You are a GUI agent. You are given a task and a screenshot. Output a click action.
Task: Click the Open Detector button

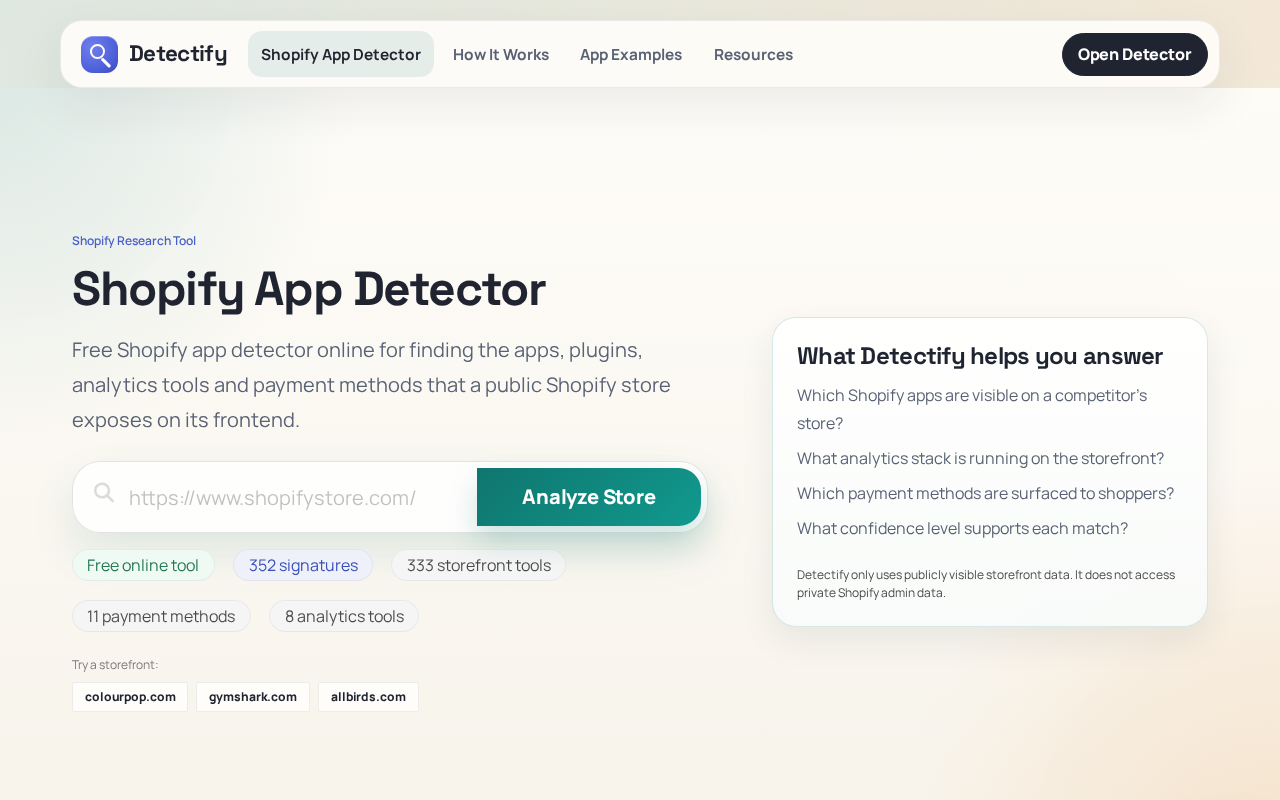1135,54
